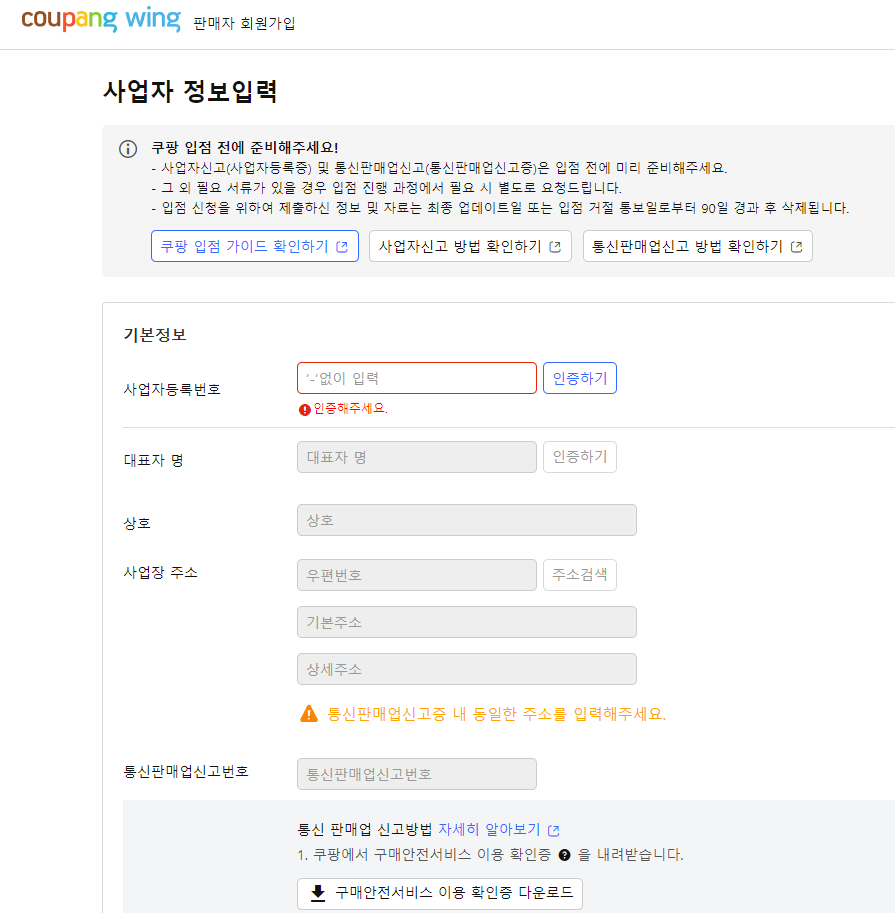895x913 pixels.
Task: Click the 사업자등록번호 input field
Action: coord(416,377)
